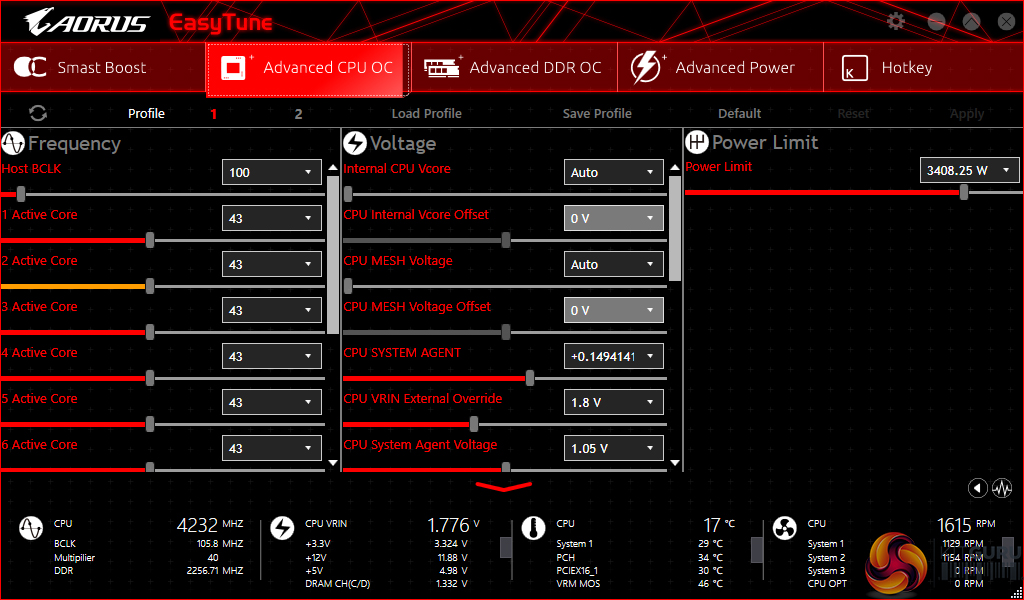Open the 6 Active Core dropdown
1024x600 pixels.
[272, 449]
